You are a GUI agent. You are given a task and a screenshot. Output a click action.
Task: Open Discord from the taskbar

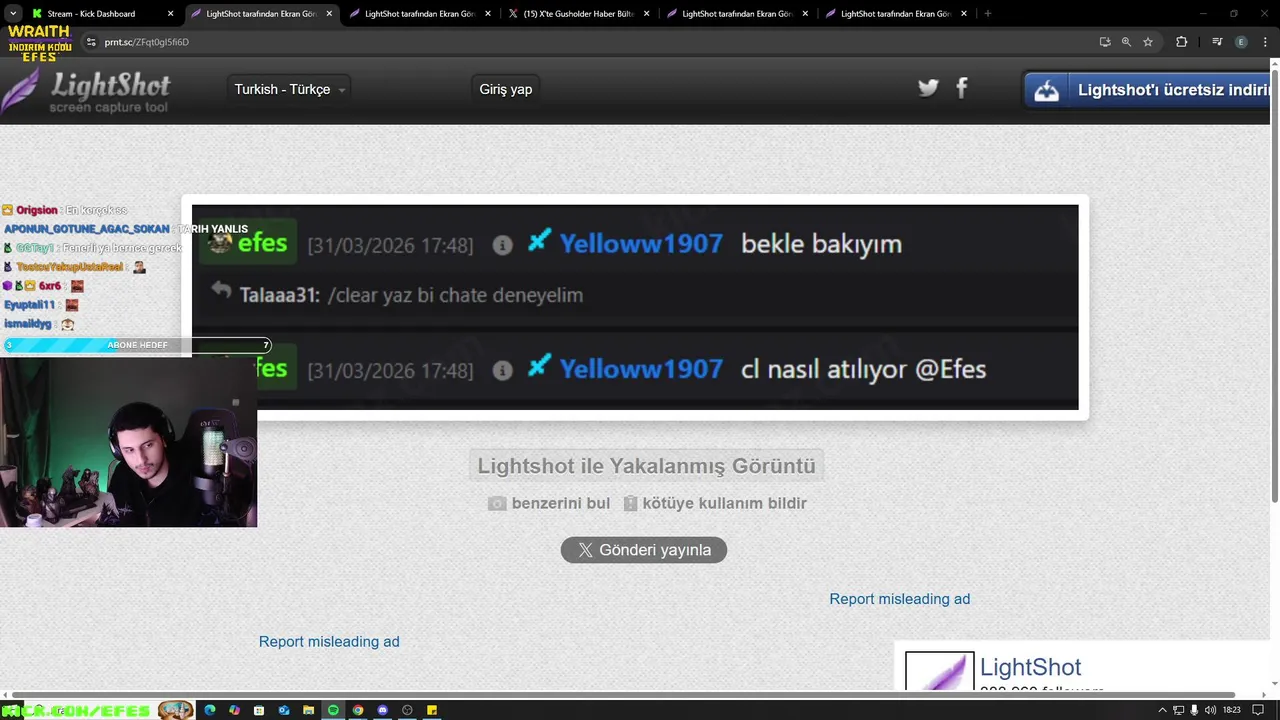[382, 710]
